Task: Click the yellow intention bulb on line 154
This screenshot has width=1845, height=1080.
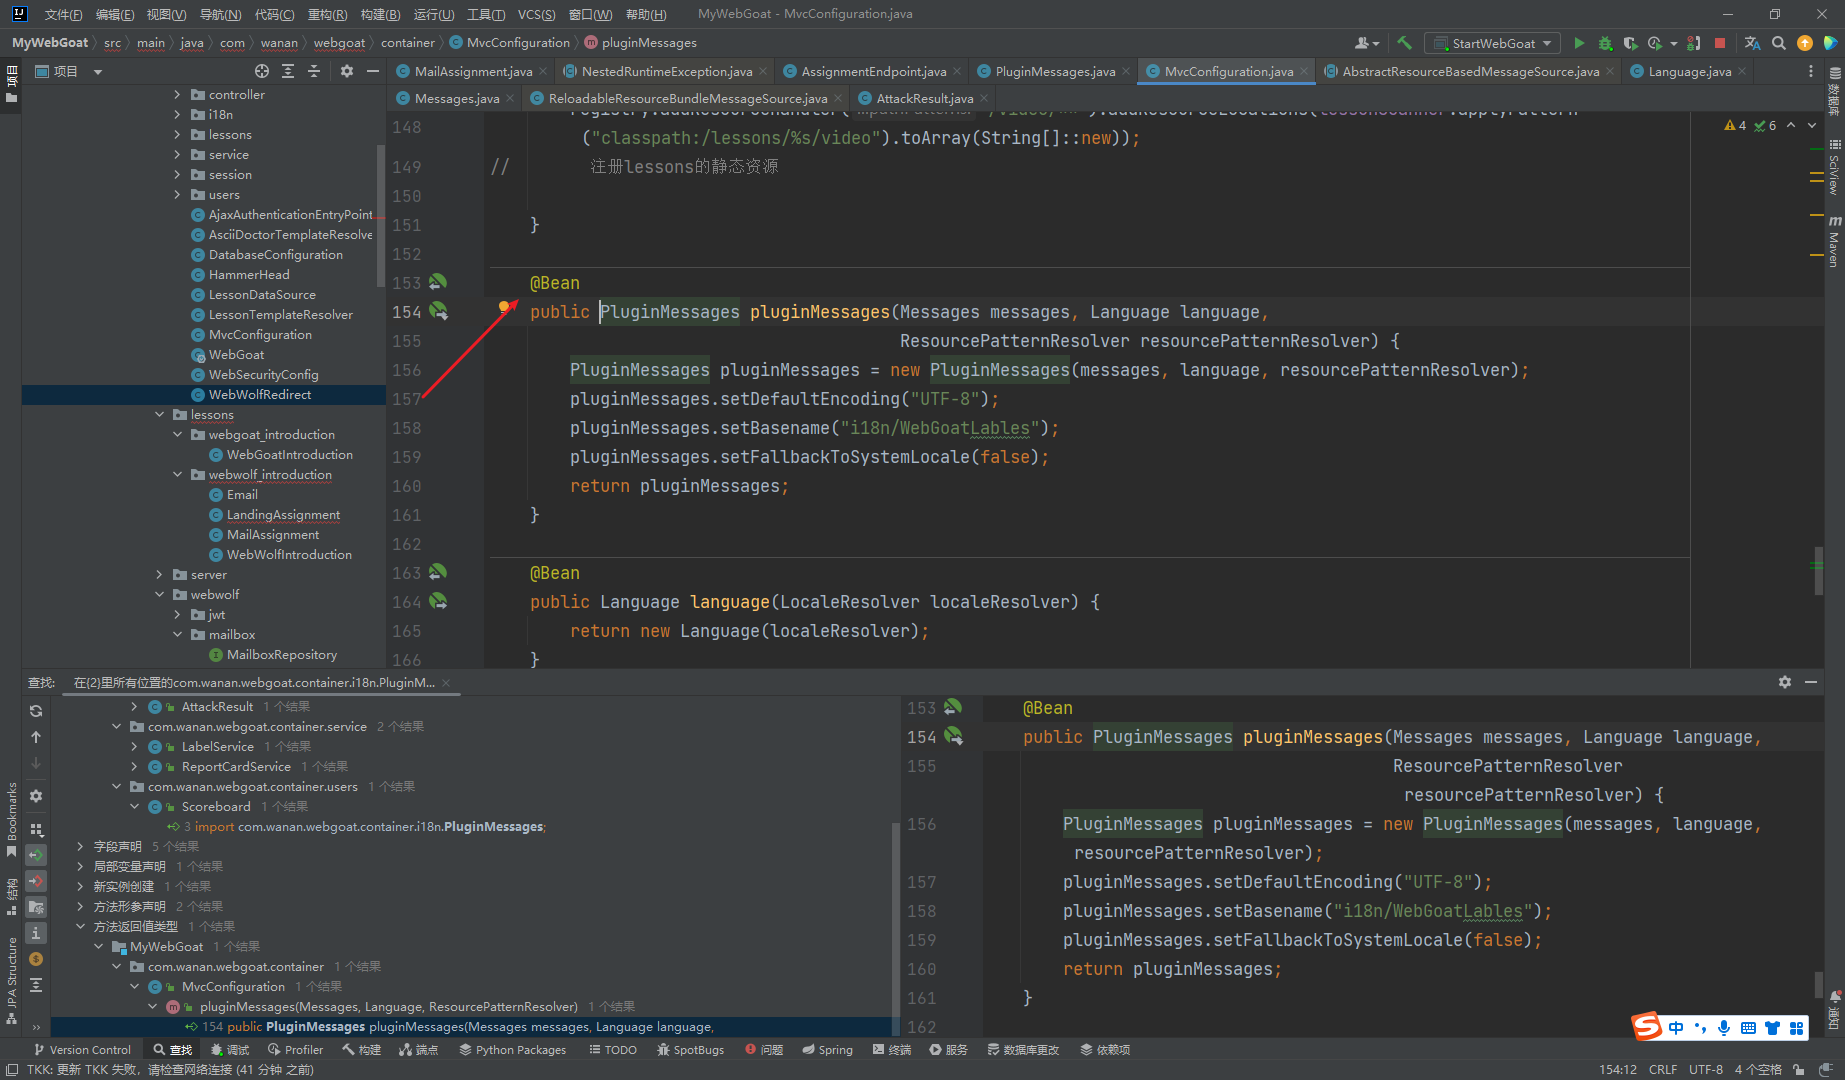Action: pos(505,307)
